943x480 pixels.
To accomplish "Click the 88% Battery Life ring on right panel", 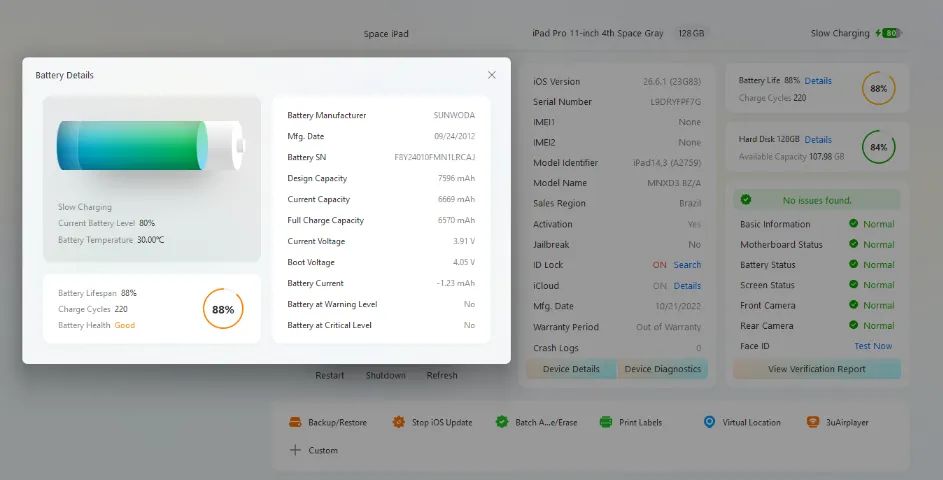I will tap(879, 88).
